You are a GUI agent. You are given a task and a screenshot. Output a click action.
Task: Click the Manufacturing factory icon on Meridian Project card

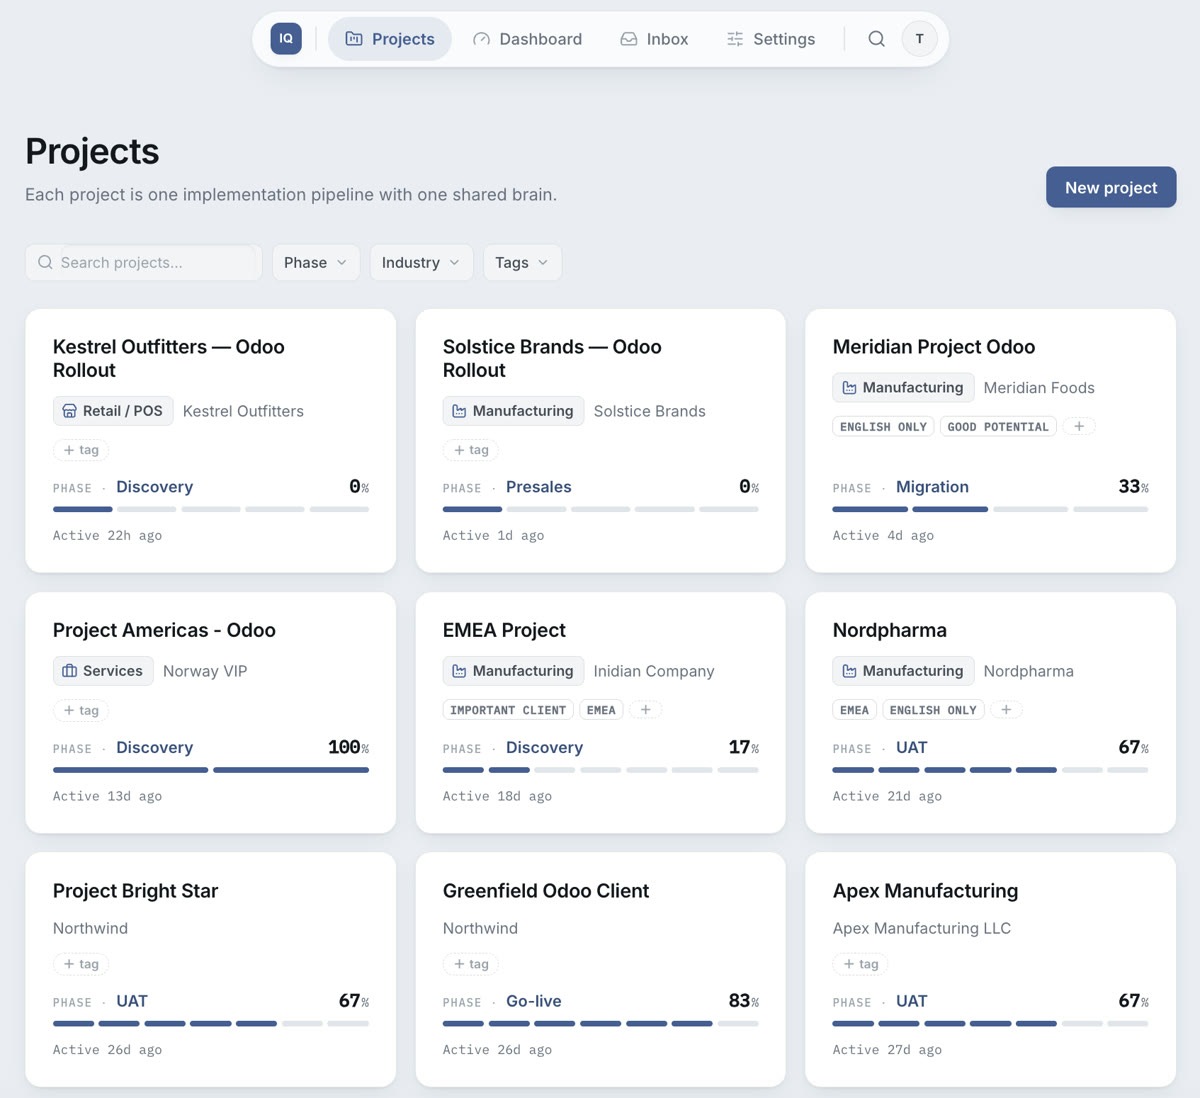pos(849,388)
